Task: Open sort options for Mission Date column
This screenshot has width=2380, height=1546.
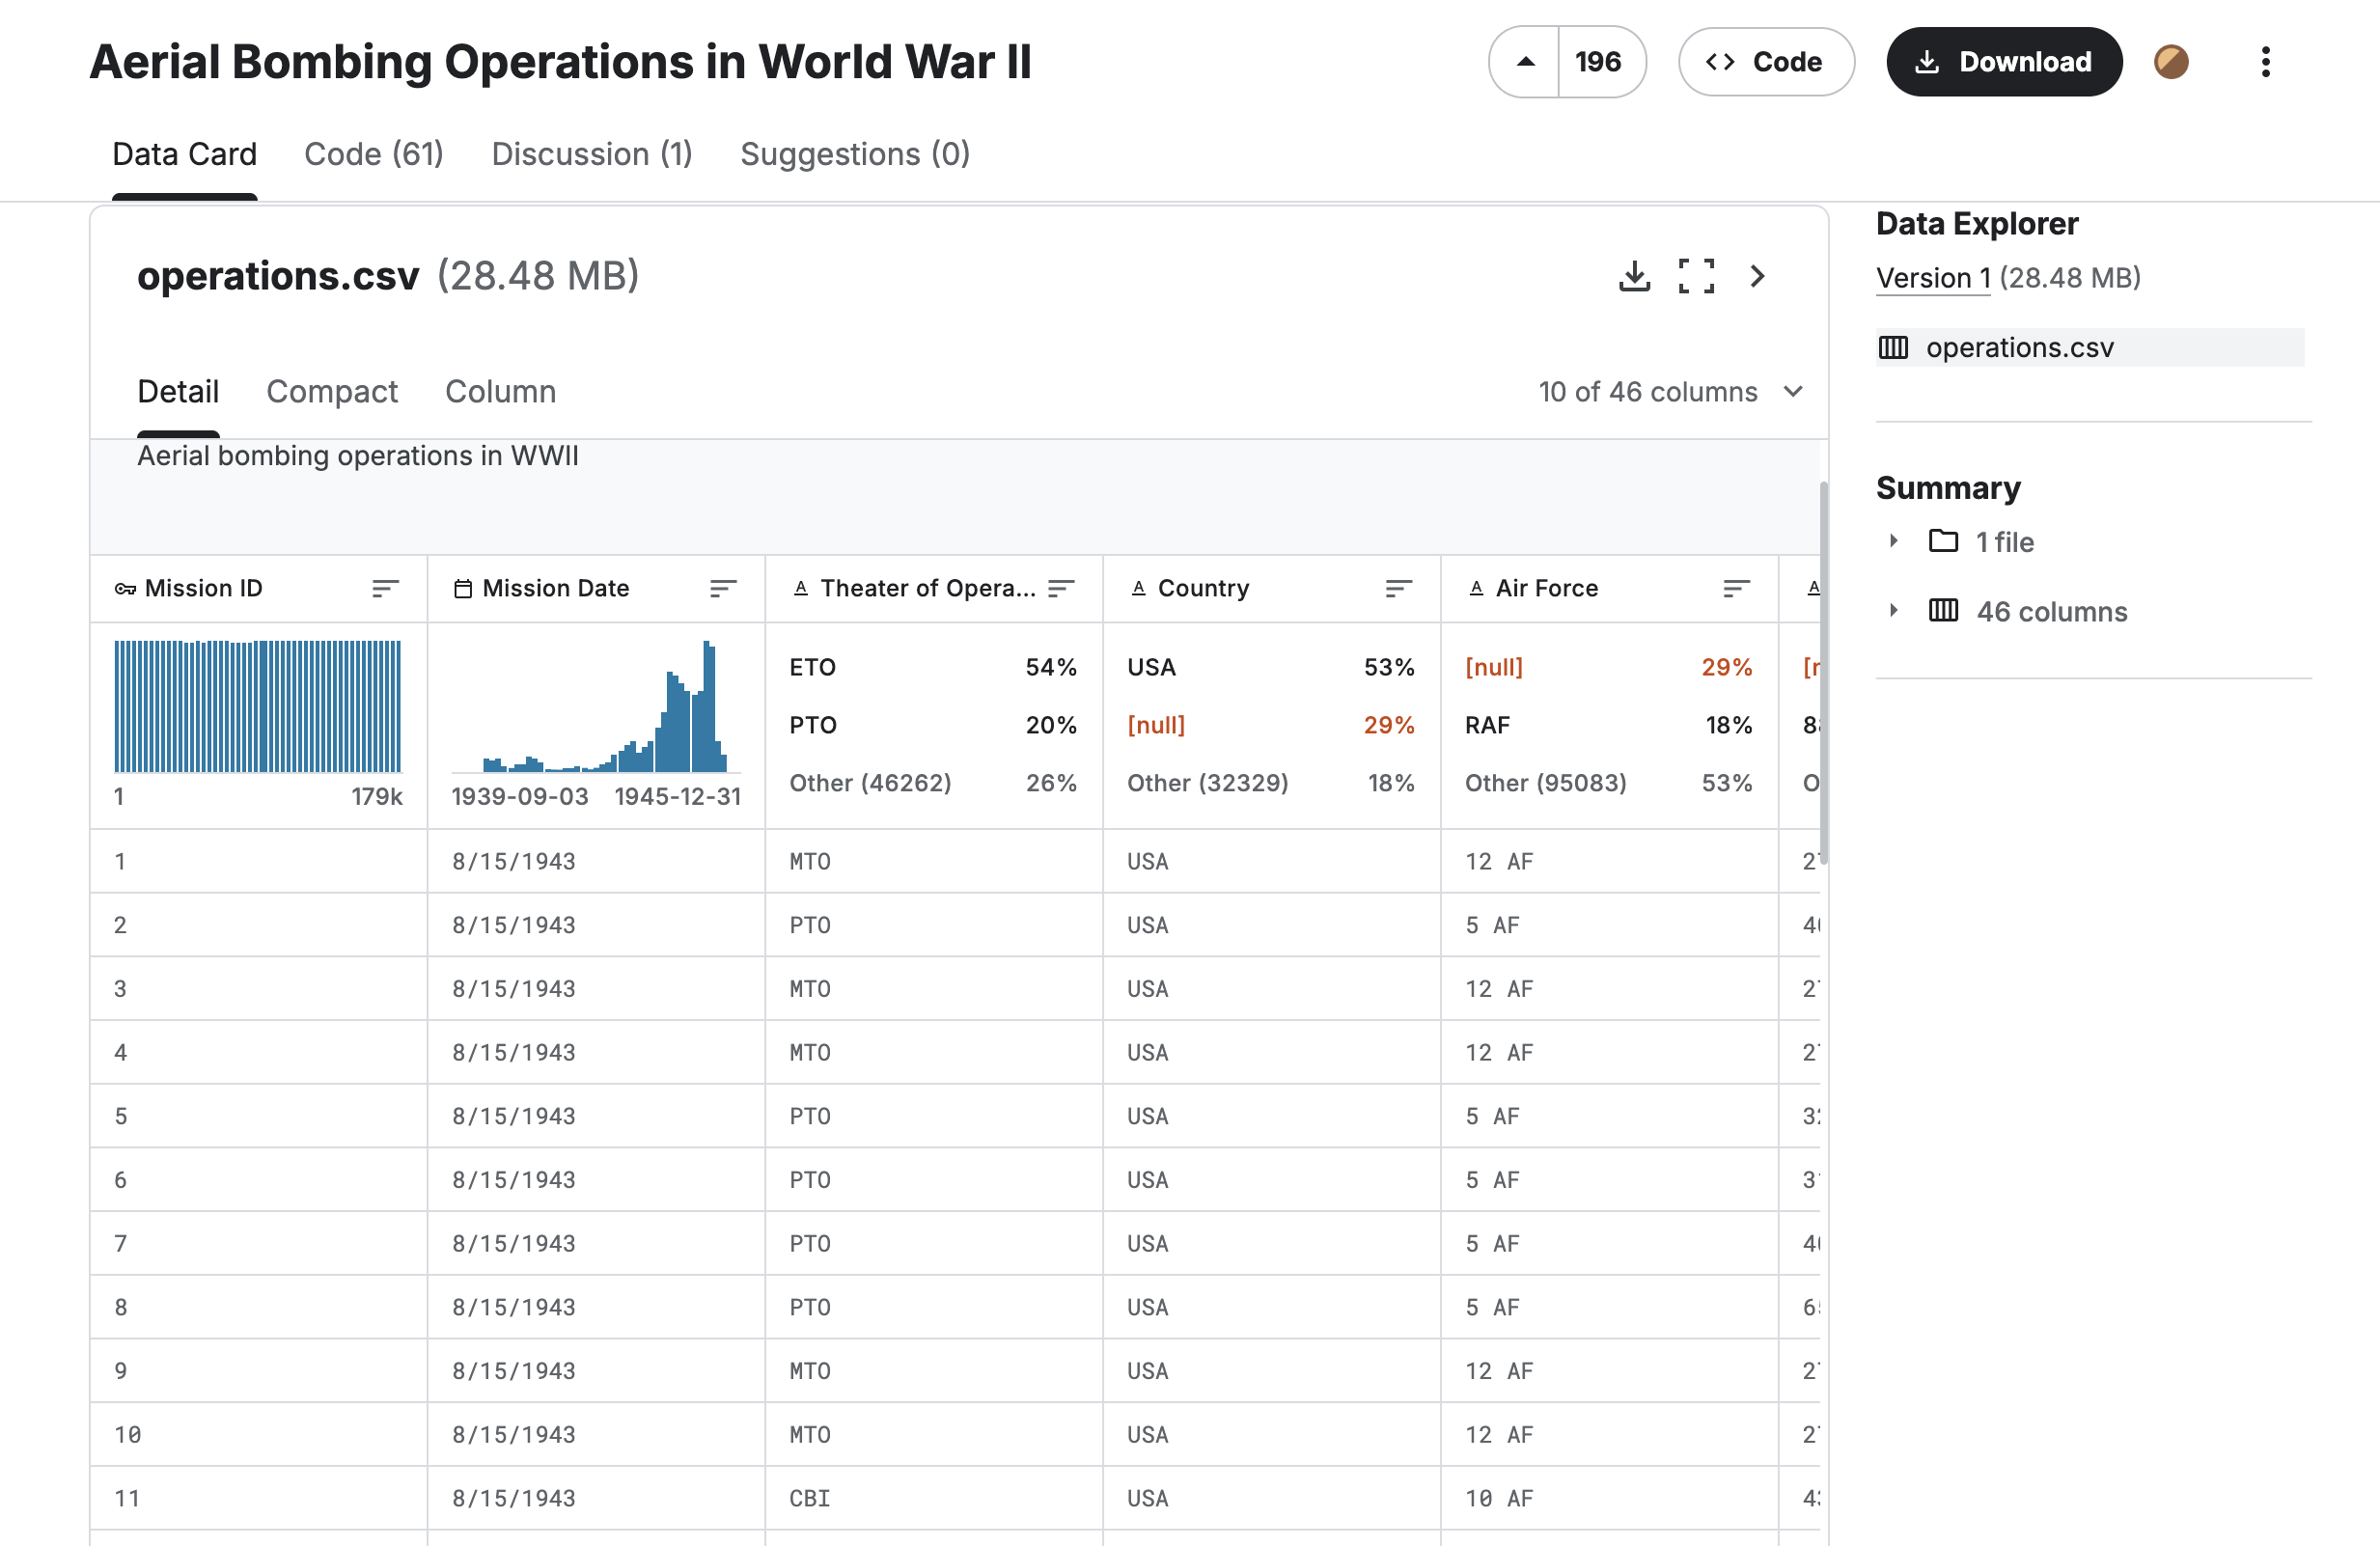Action: pos(722,589)
